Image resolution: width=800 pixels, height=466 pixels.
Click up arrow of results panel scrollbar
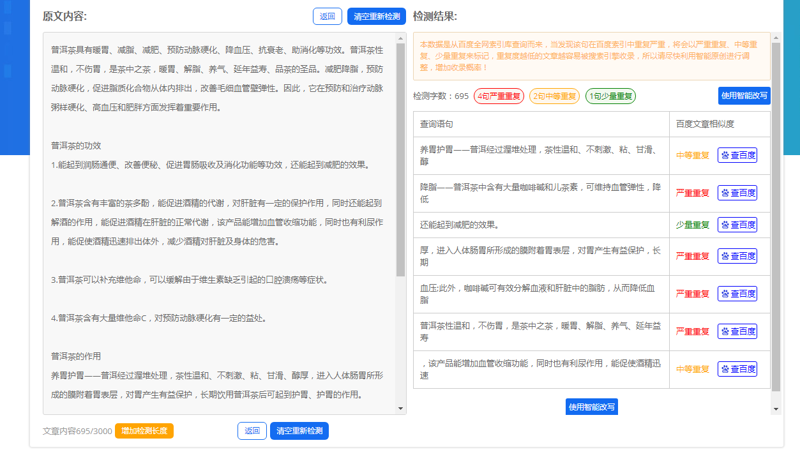point(776,38)
